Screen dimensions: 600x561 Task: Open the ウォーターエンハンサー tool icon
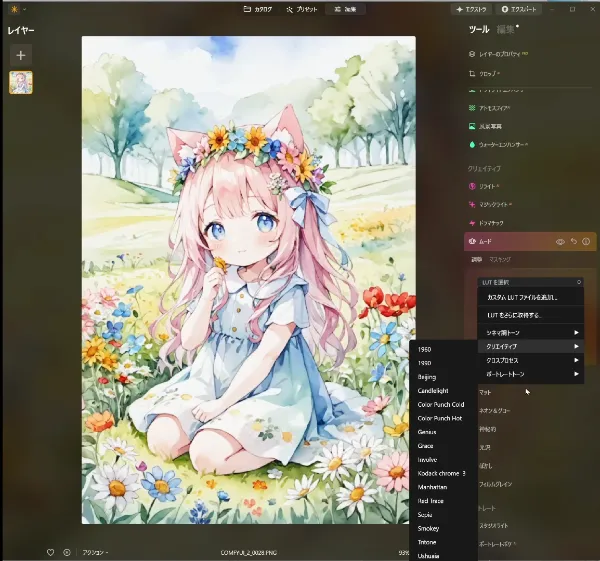coord(472,145)
